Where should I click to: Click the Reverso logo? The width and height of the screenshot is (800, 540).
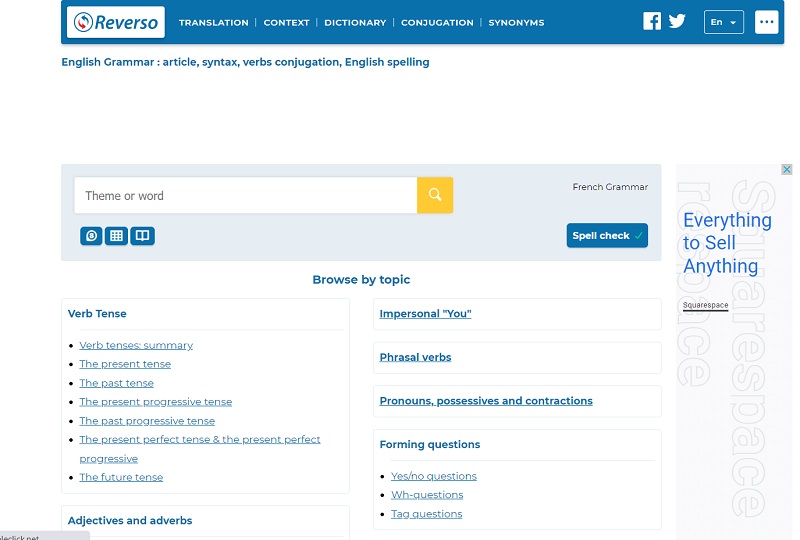pyautogui.click(x=116, y=22)
